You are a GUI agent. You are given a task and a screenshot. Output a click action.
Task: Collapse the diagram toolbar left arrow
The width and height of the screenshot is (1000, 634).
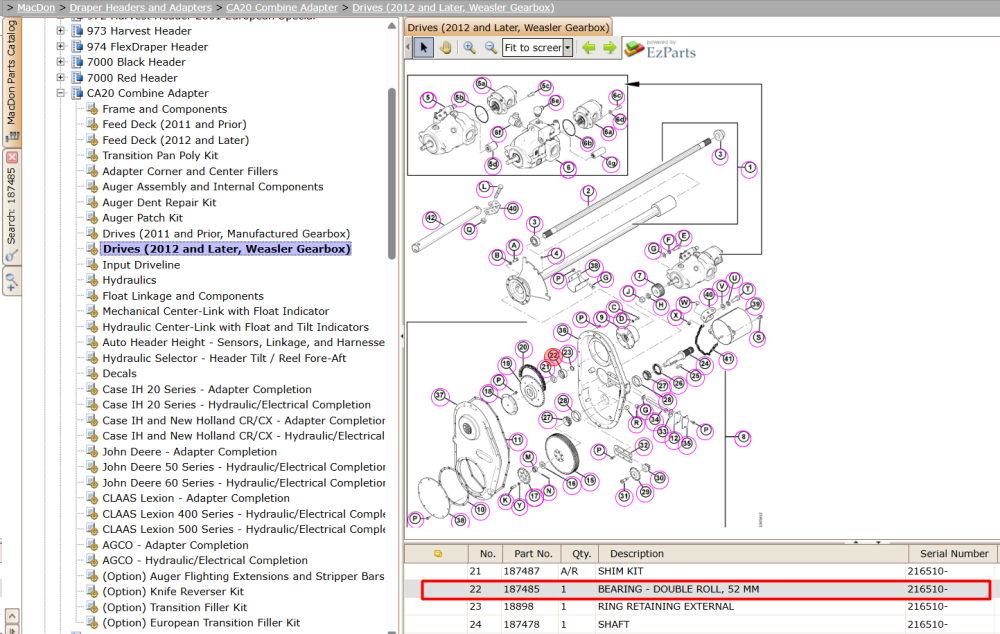[x=408, y=48]
